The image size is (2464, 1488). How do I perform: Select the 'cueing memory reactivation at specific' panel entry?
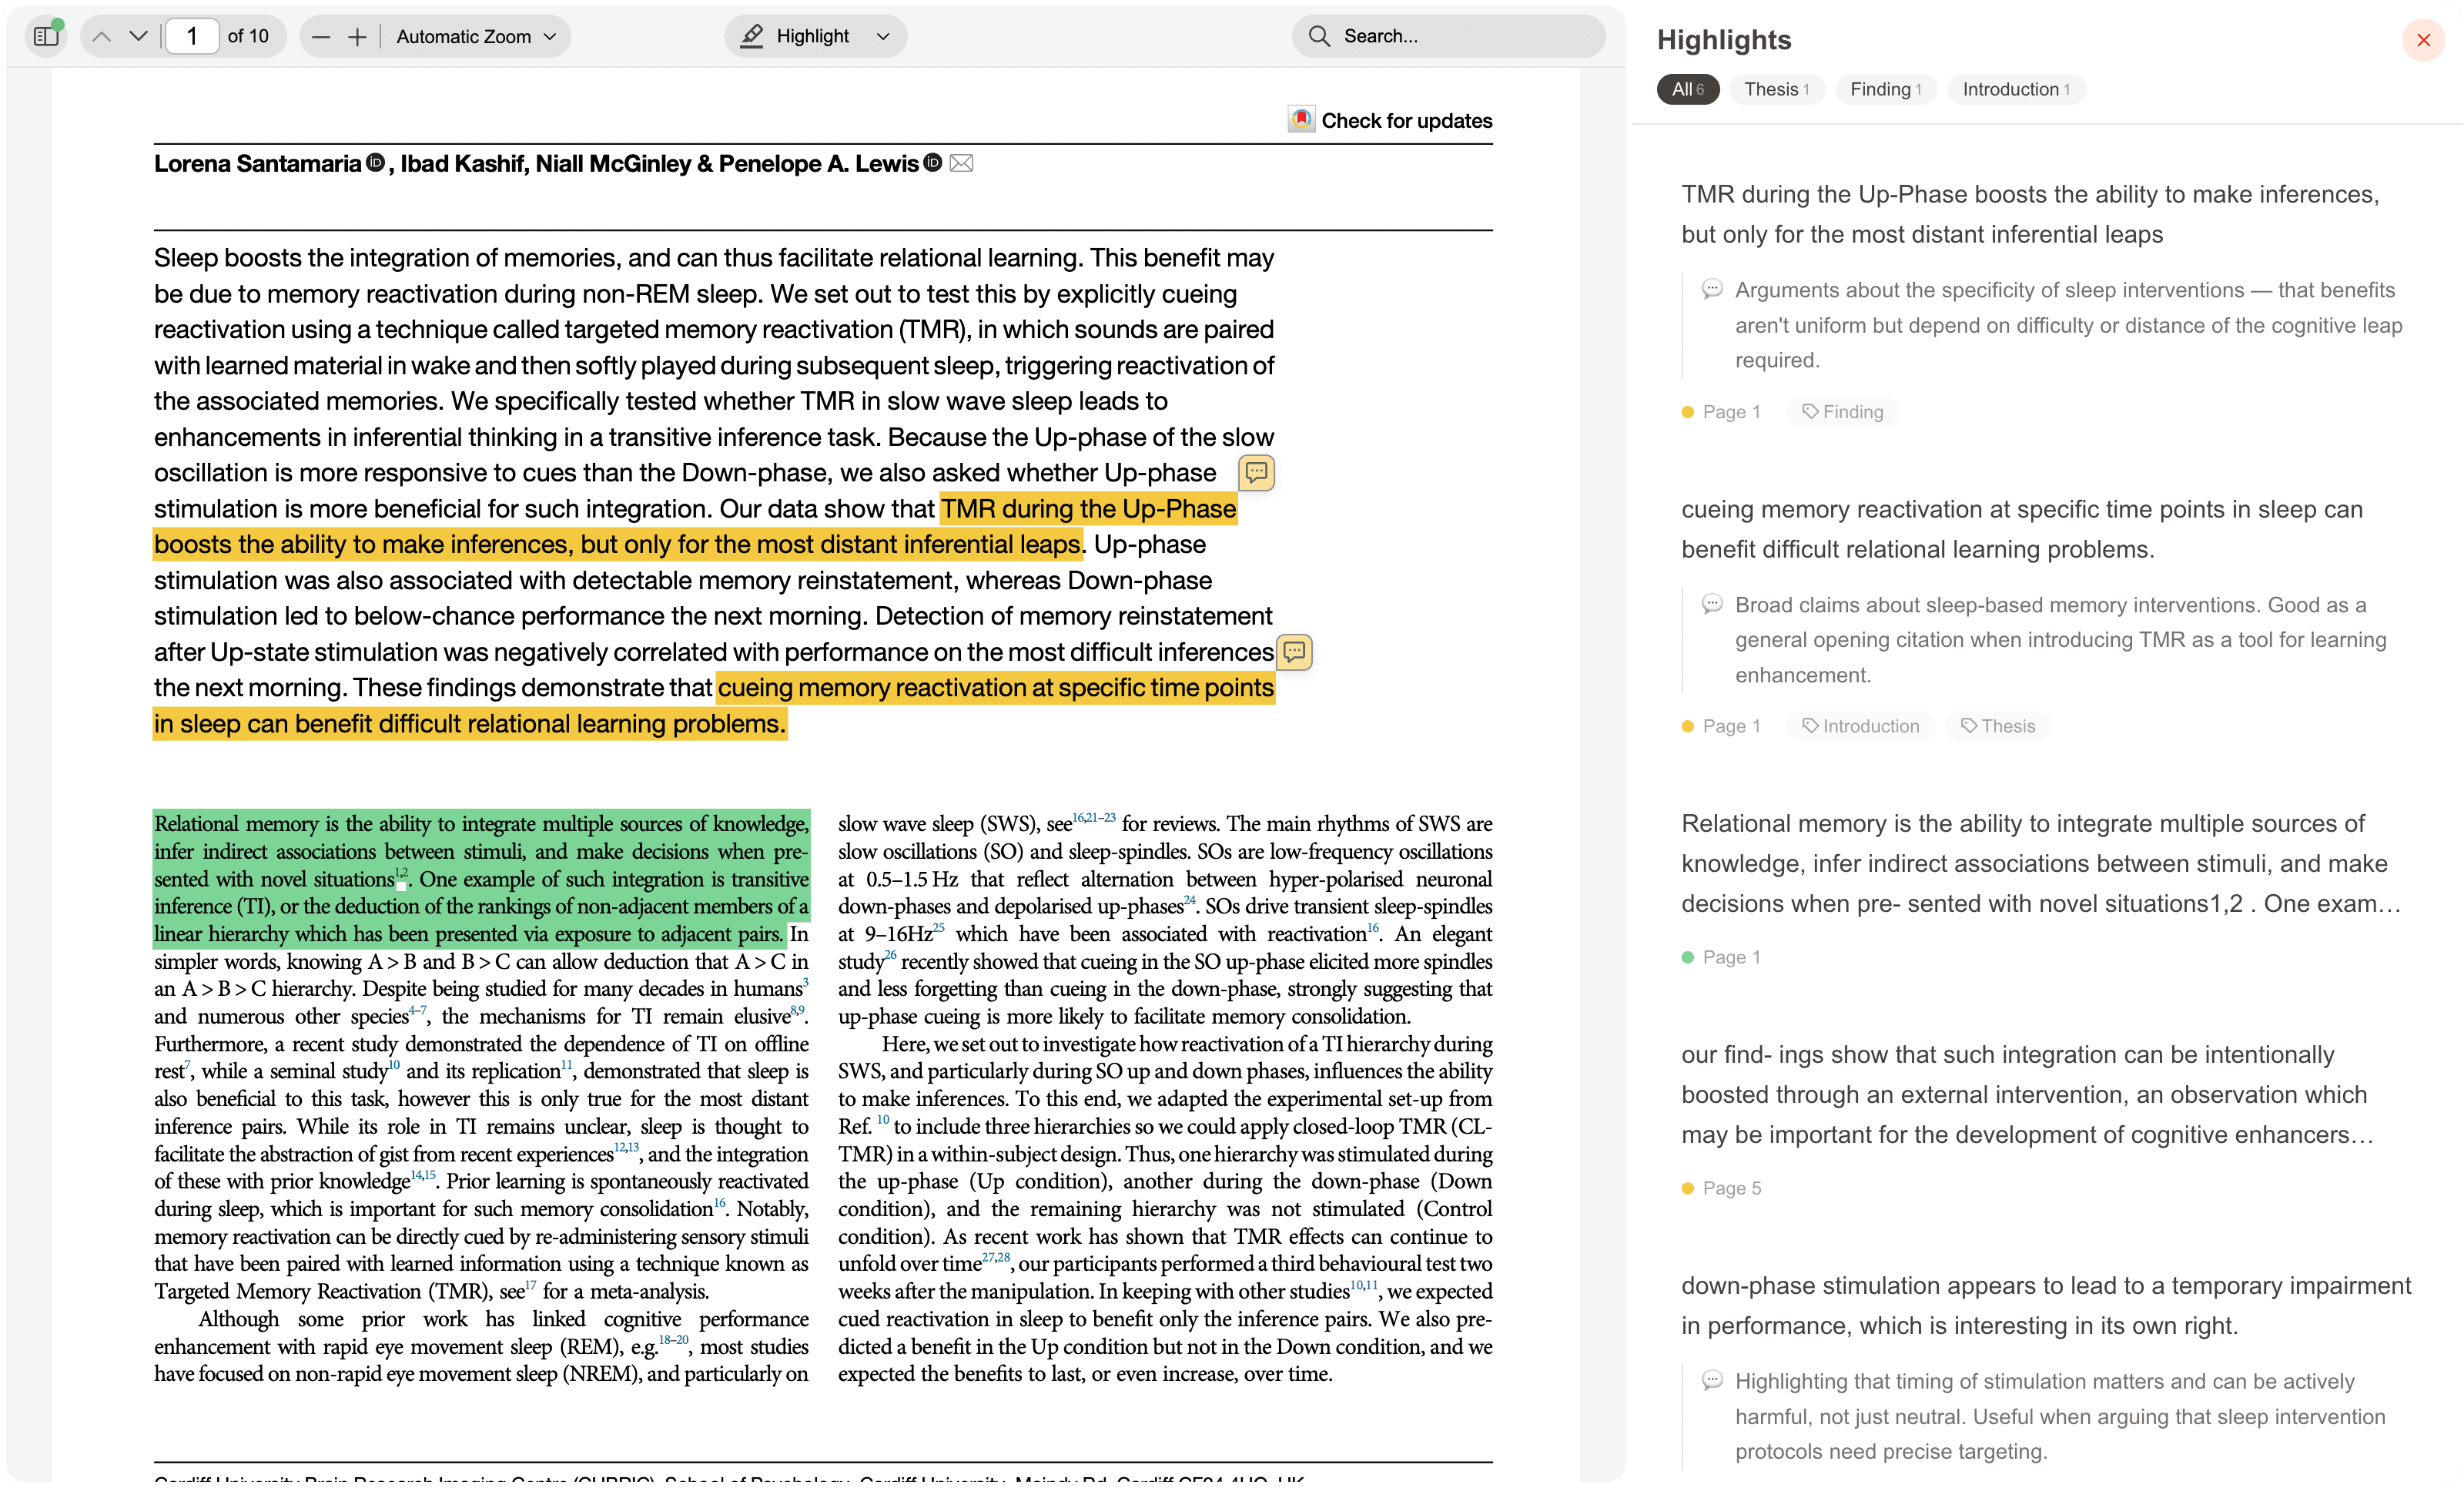coord(2022,529)
